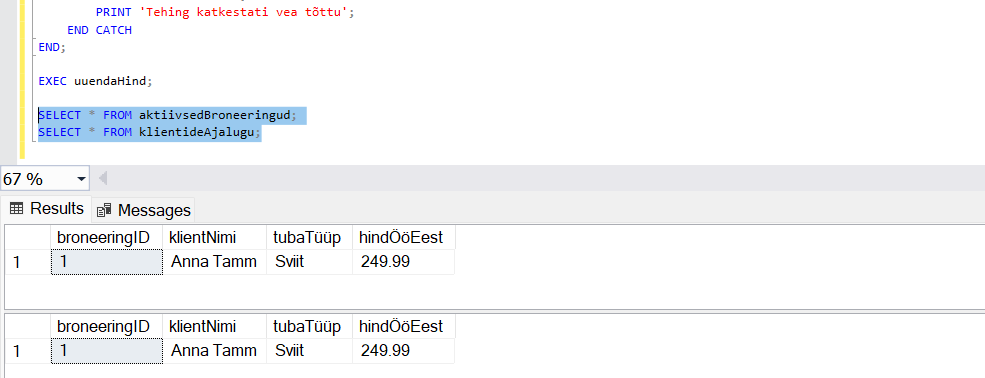Viewport: 985px width, 378px height.
Task: Place cursor on EXEC uuendaHind line
Action: (x=95, y=81)
